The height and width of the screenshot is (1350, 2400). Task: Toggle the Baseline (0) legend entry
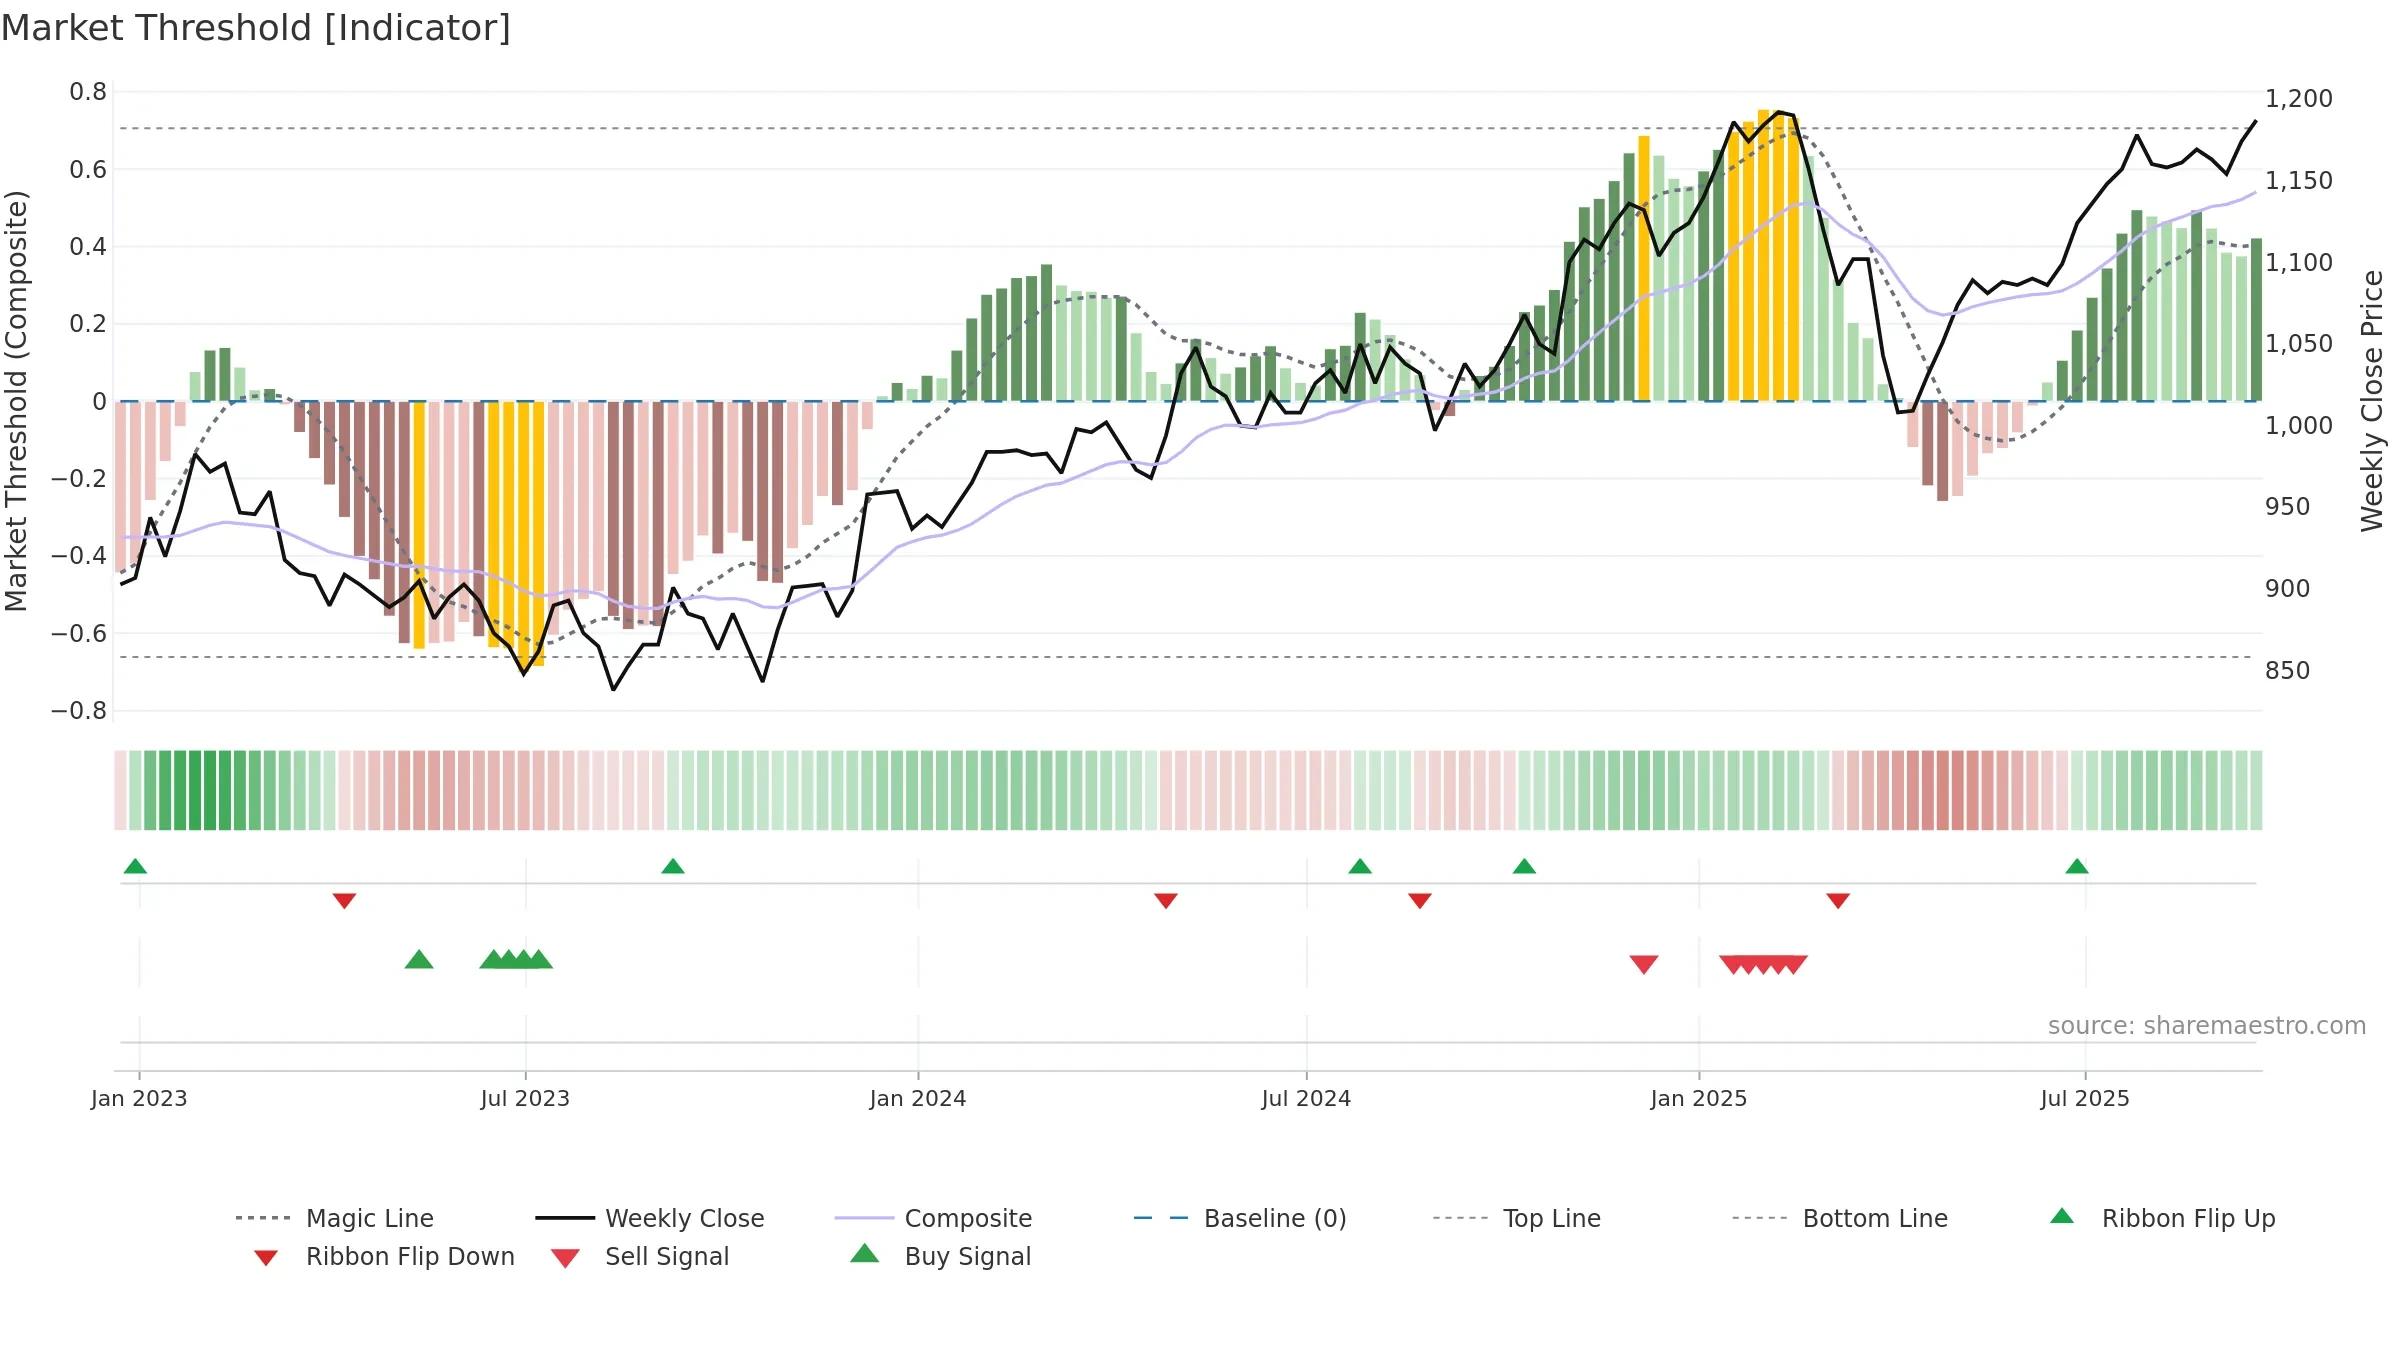click(1240, 1218)
